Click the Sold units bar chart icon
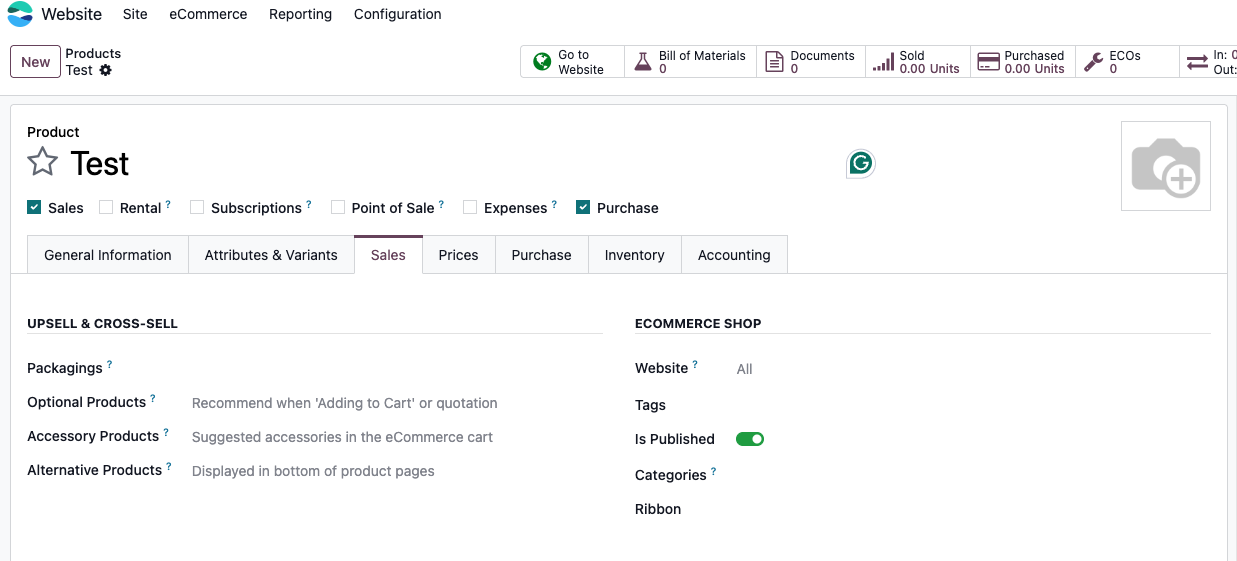The image size is (1237, 561). [x=883, y=62]
